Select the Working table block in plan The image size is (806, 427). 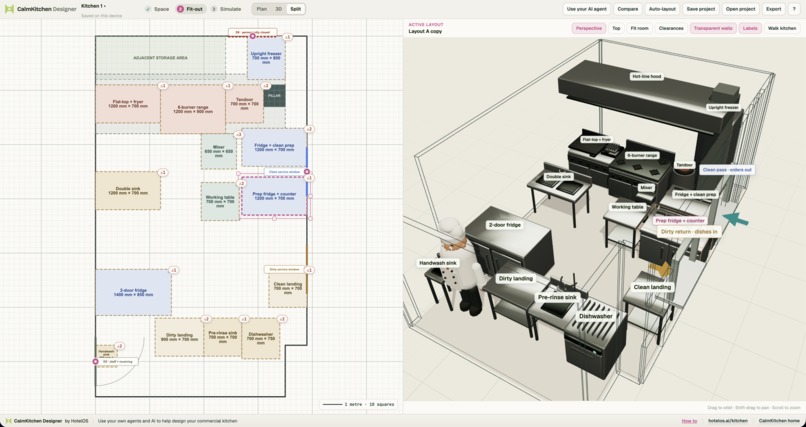point(219,201)
